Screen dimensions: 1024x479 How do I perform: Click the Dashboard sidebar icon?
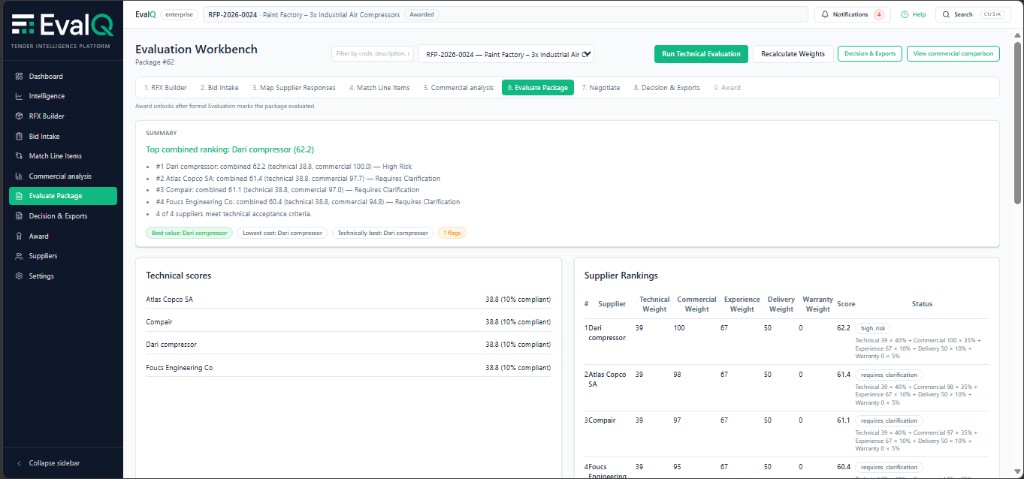[x=19, y=76]
